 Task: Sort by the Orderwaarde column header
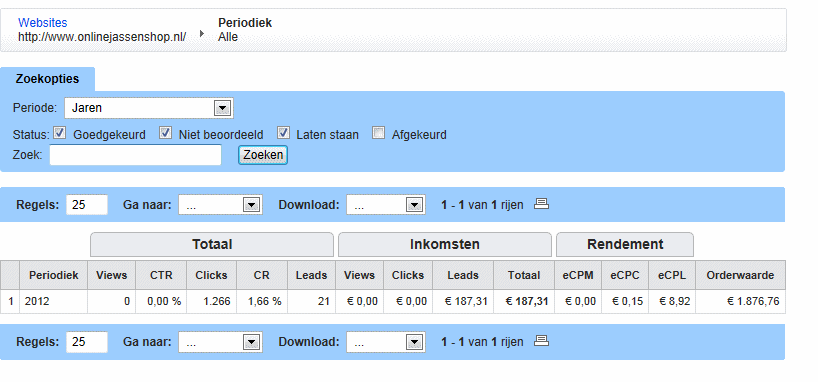pos(740,275)
